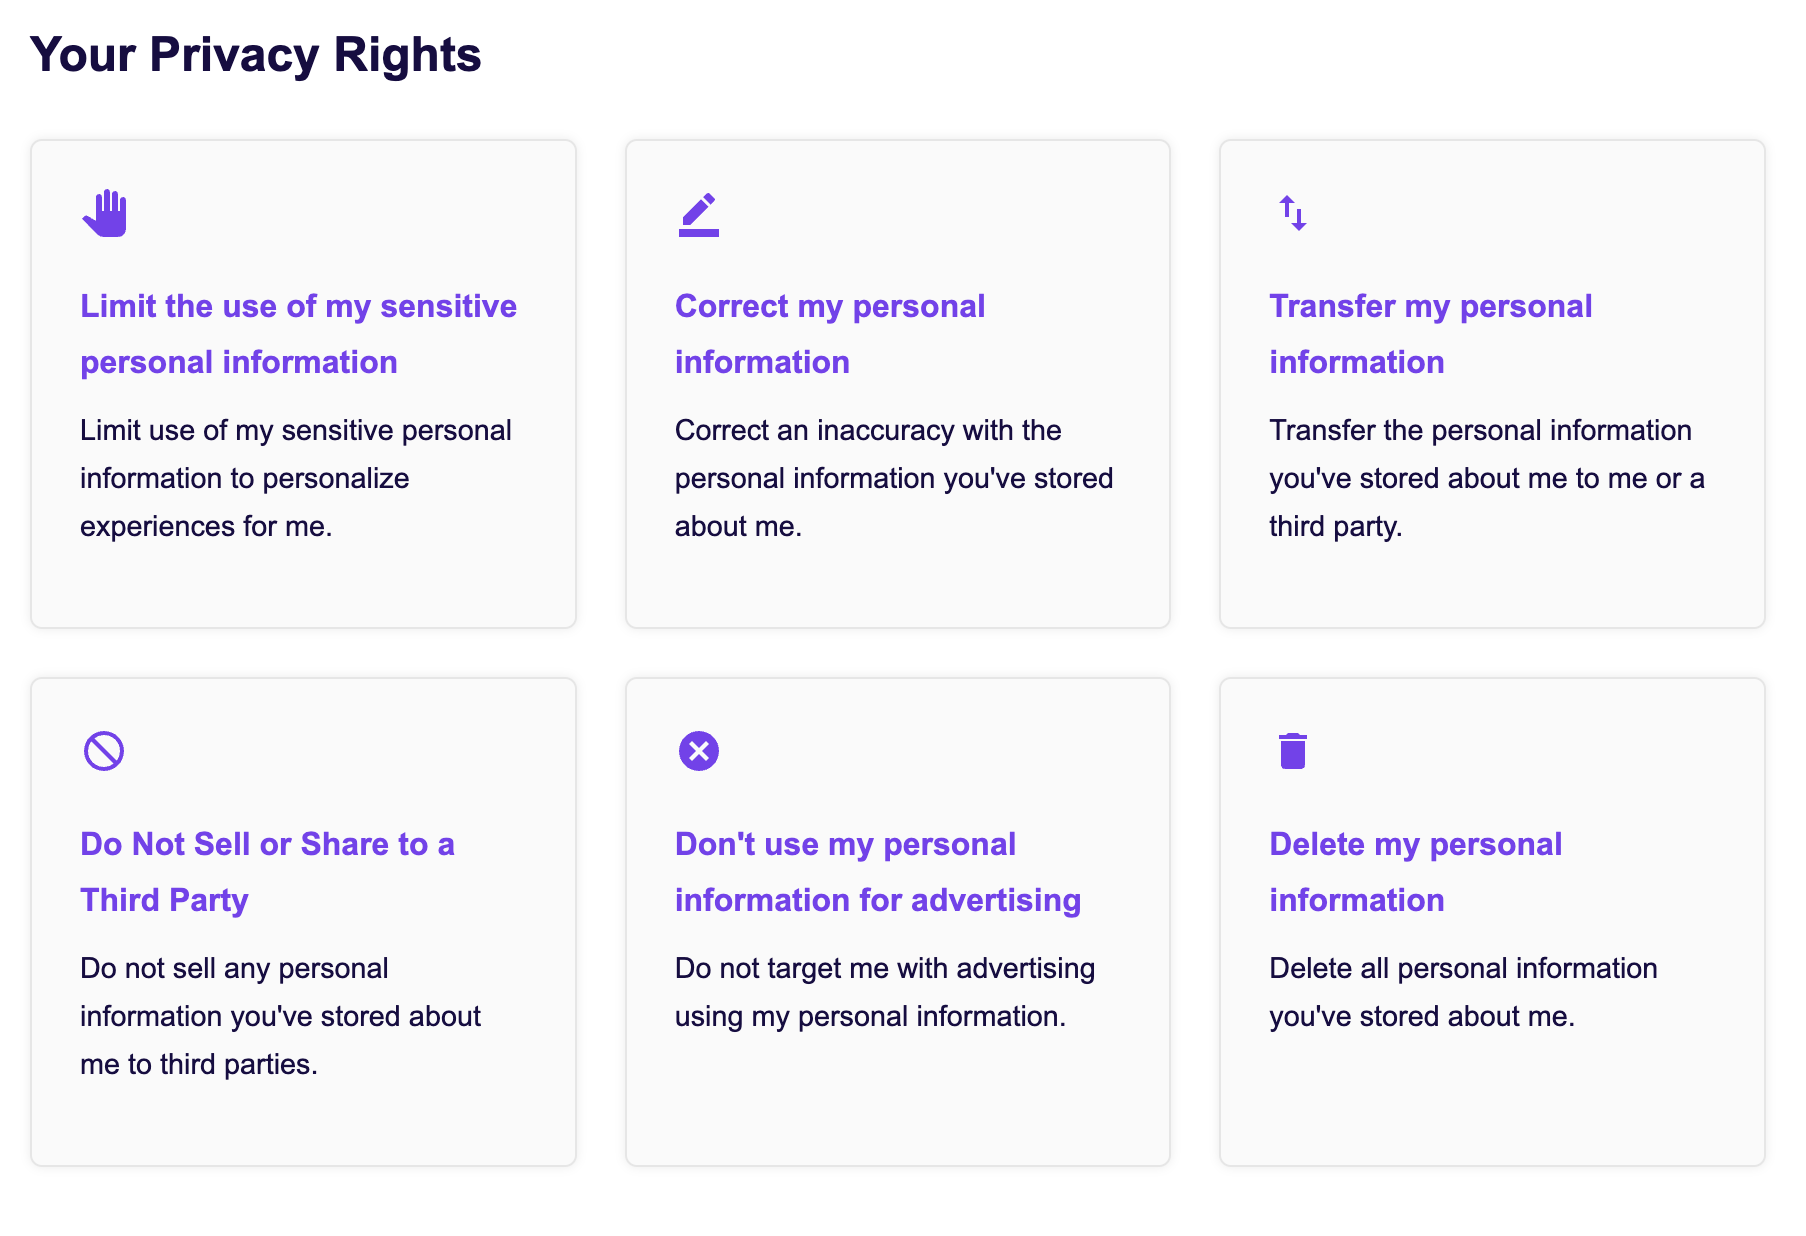Click the pencil edit icon
Screen dimensions: 1806x1236
[x=698, y=214]
